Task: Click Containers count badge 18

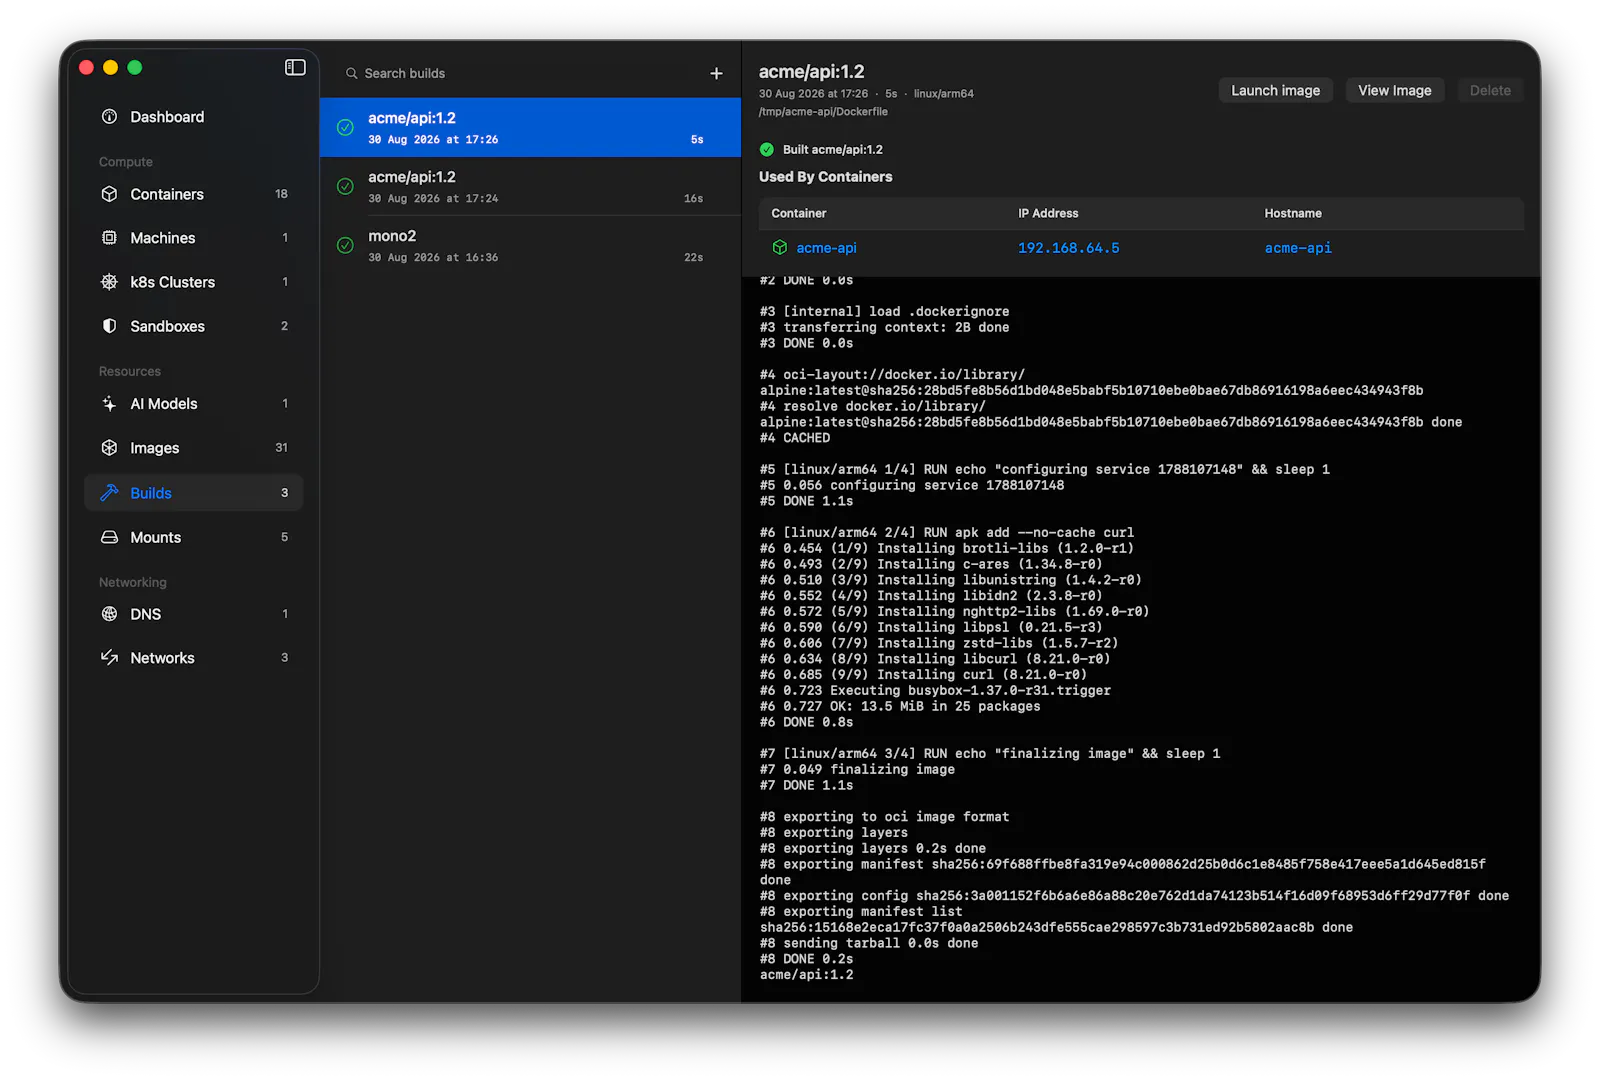Action: (281, 194)
